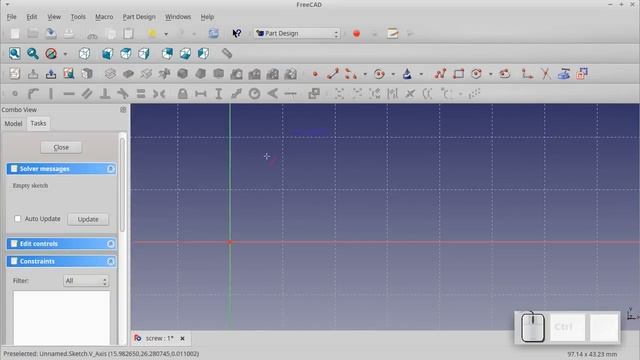The width and height of the screenshot is (640, 360).
Task: Select the Trim edge tool
Action: click(545, 74)
